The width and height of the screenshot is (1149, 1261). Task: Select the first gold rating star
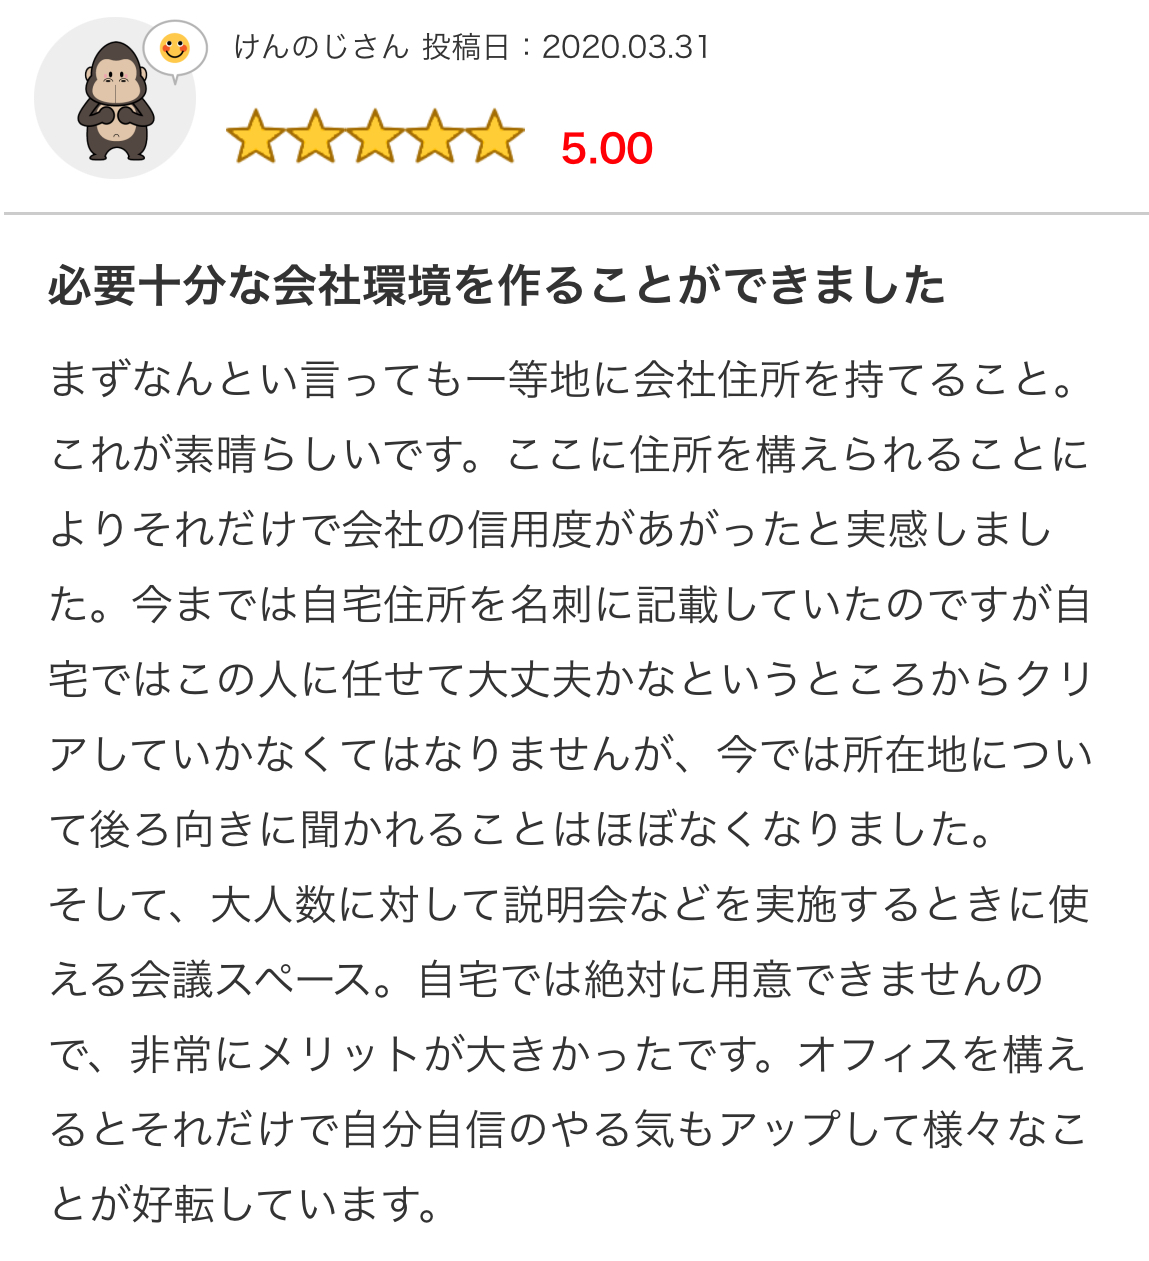coord(255,137)
